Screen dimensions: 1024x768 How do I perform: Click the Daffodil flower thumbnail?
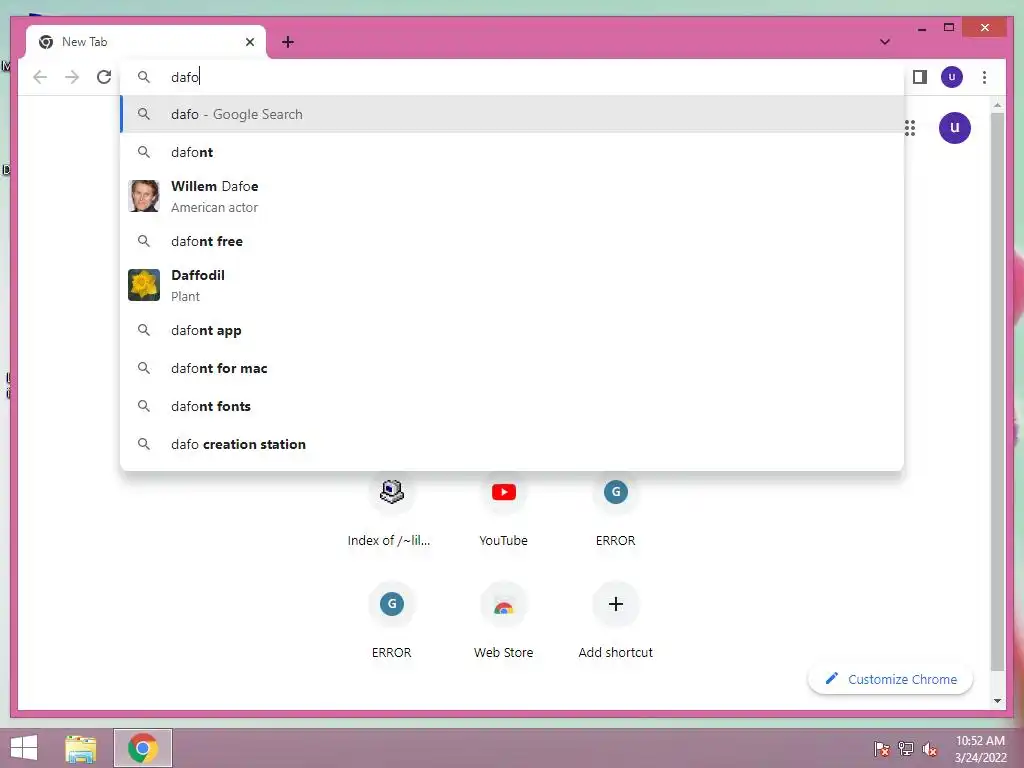click(x=144, y=285)
